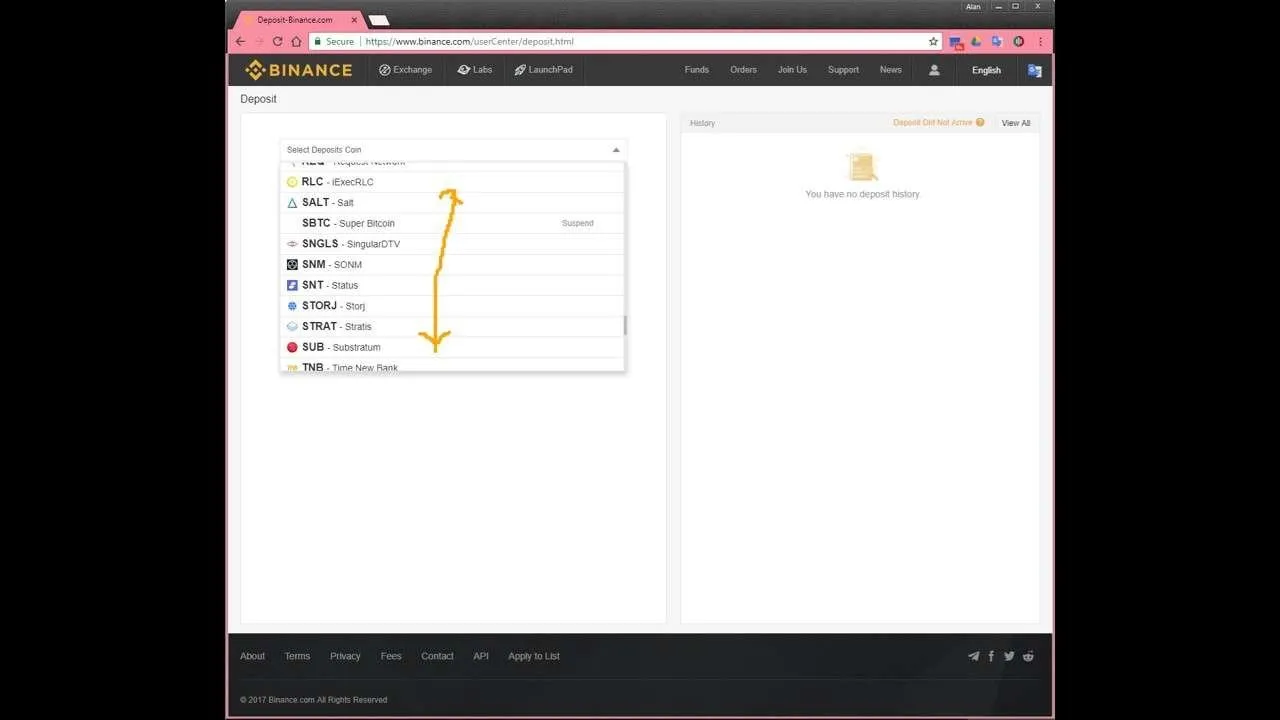Select STRAT - Stratis coin
The height and width of the screenshot is (720, 1280).
[452, 326]
